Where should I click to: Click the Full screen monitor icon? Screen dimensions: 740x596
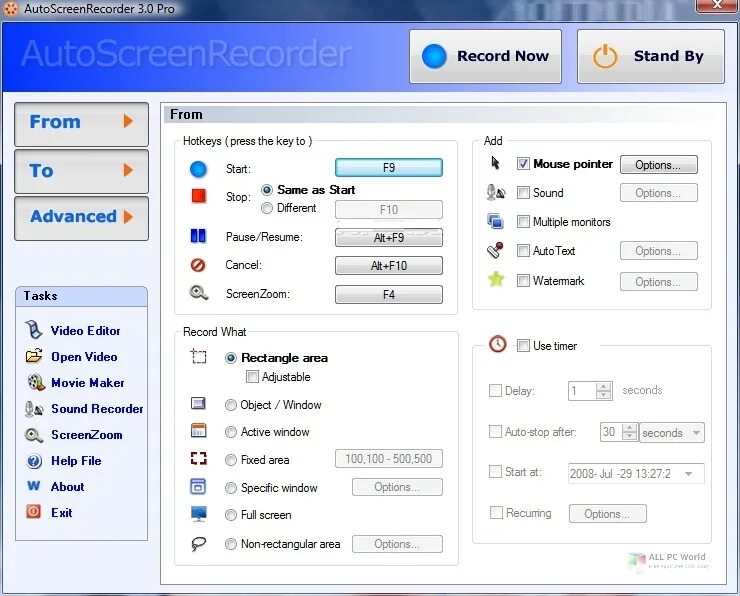[199, 514]
